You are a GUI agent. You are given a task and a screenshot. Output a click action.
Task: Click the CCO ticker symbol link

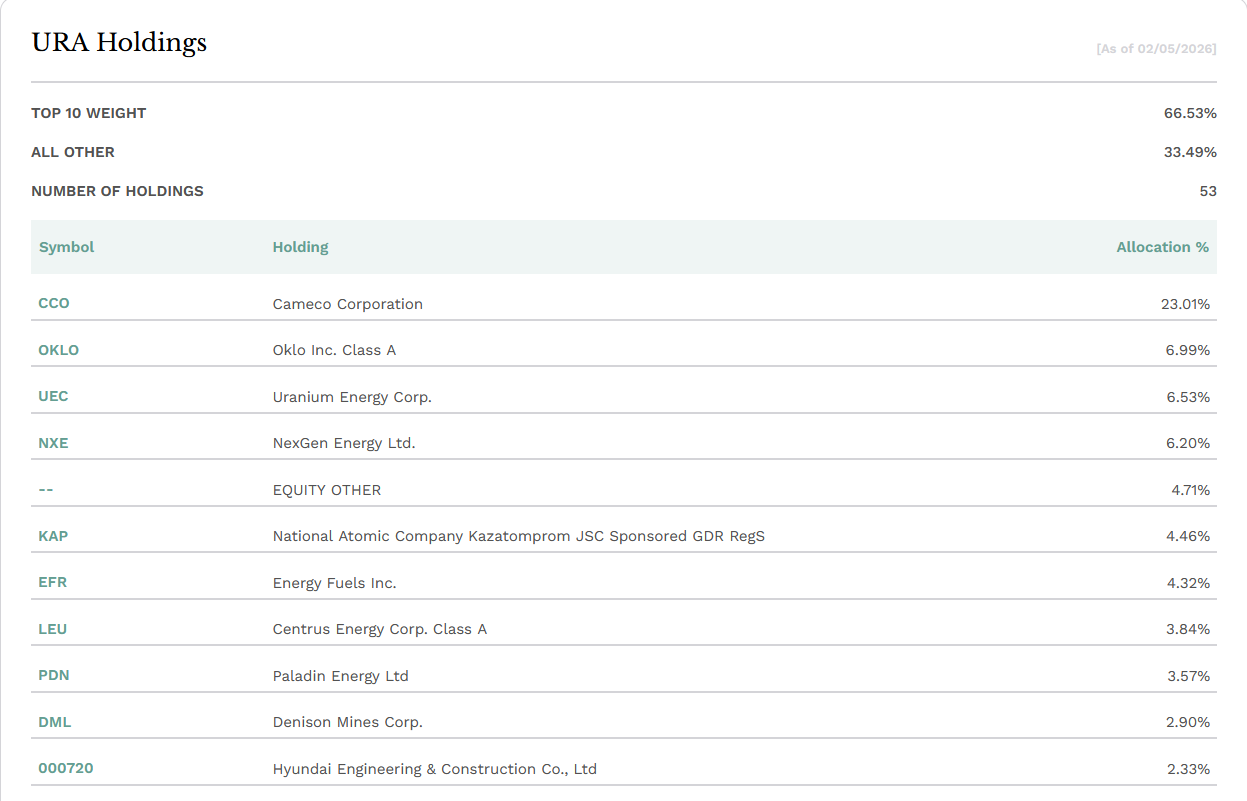(54, 303)
